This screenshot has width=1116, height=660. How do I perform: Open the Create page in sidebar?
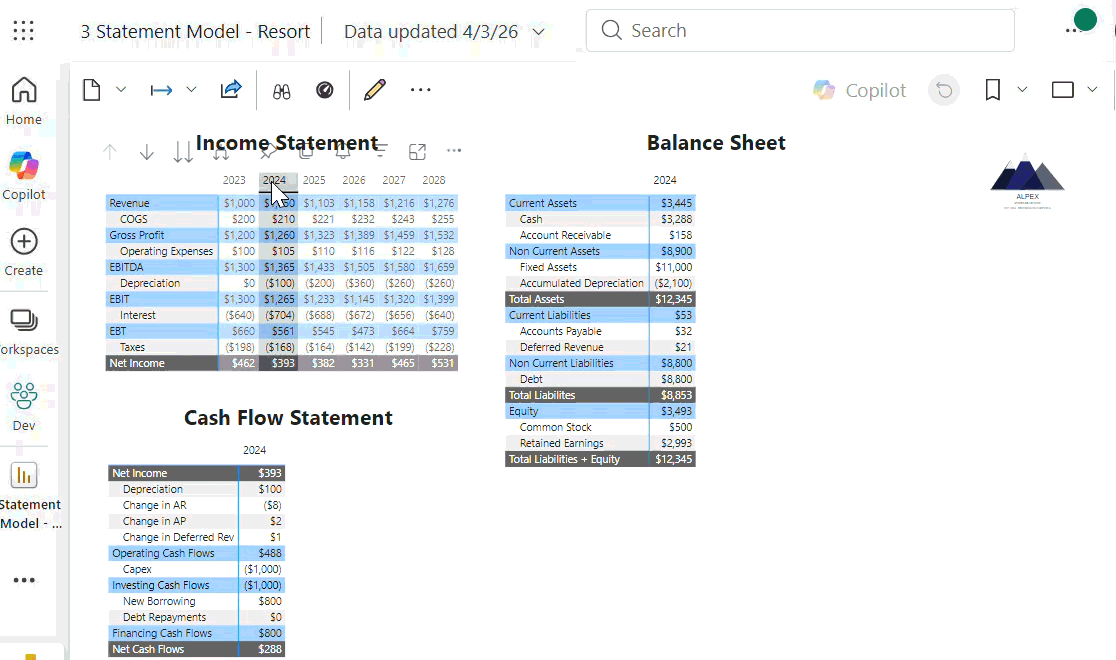[24, 251]
